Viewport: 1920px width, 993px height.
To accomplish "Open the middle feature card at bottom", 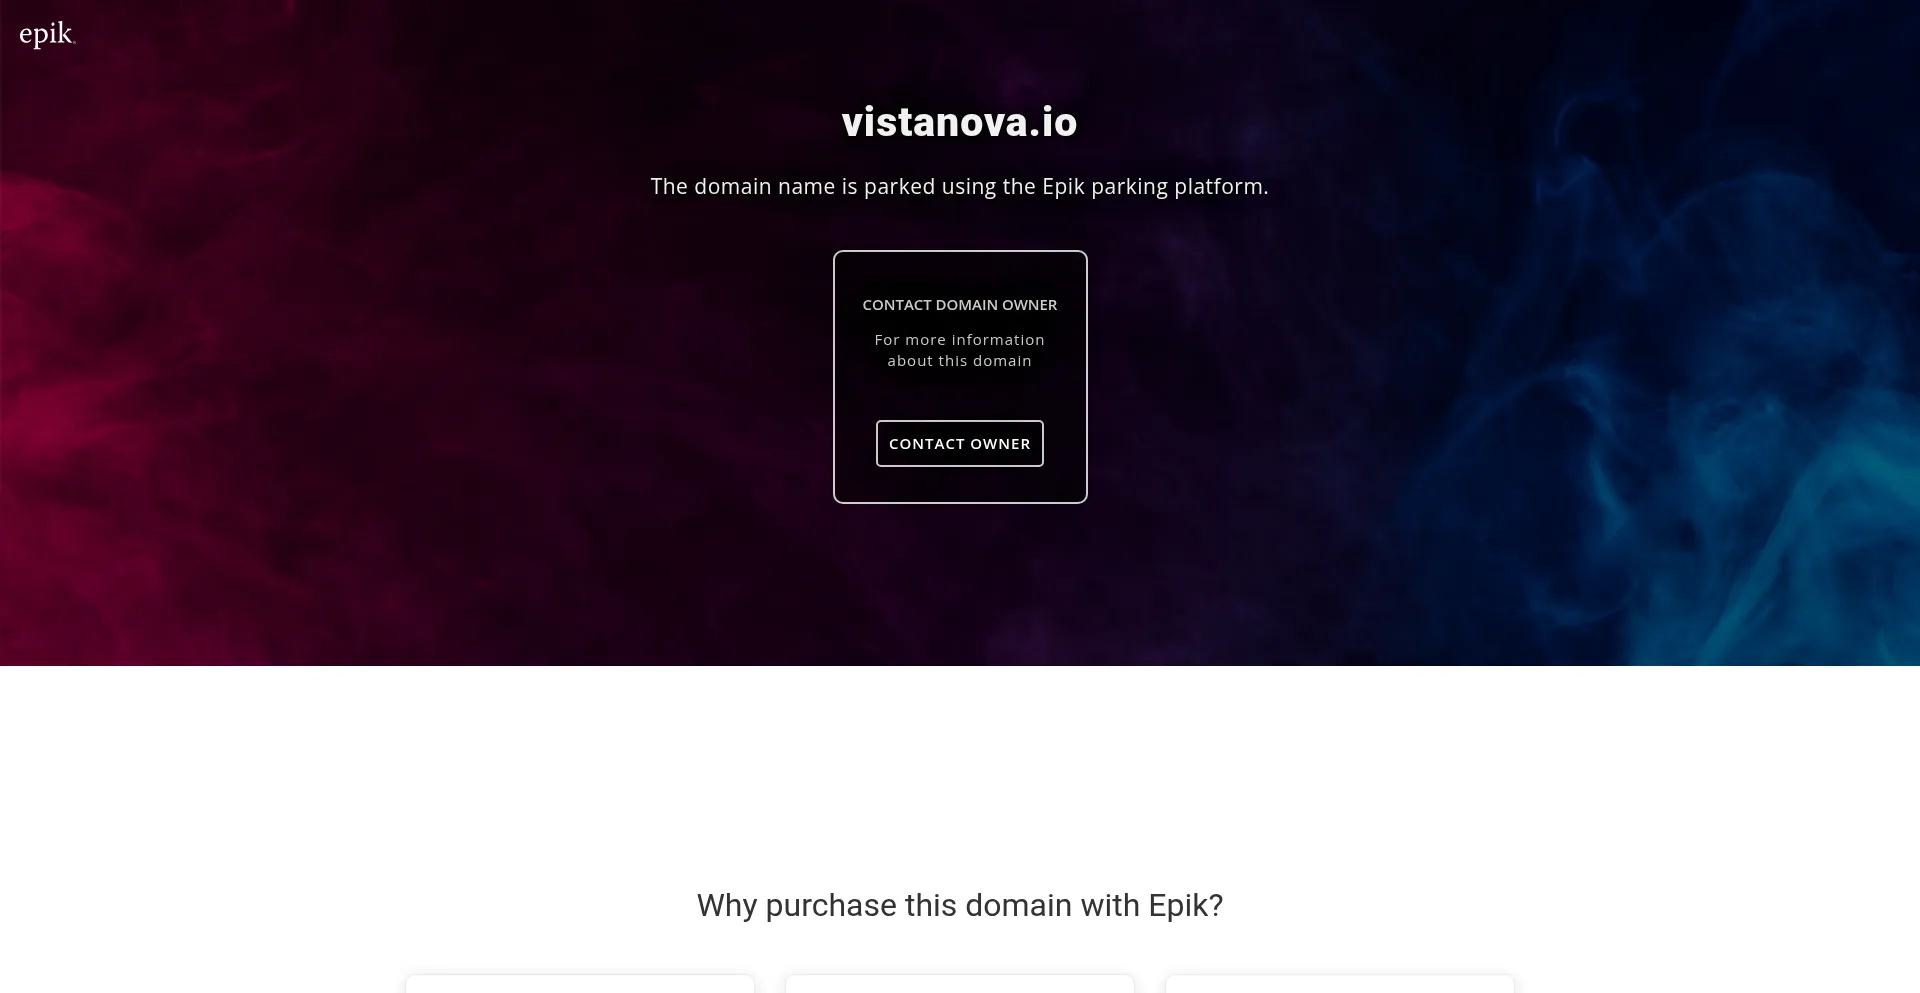I will click(x=960, y=984).
